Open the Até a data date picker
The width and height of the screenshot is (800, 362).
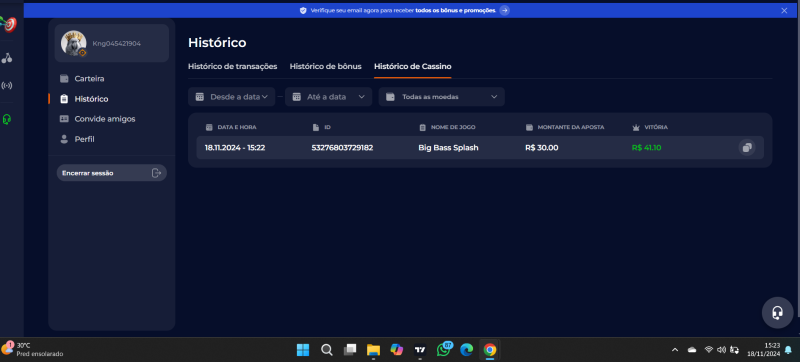coord(329,97)
